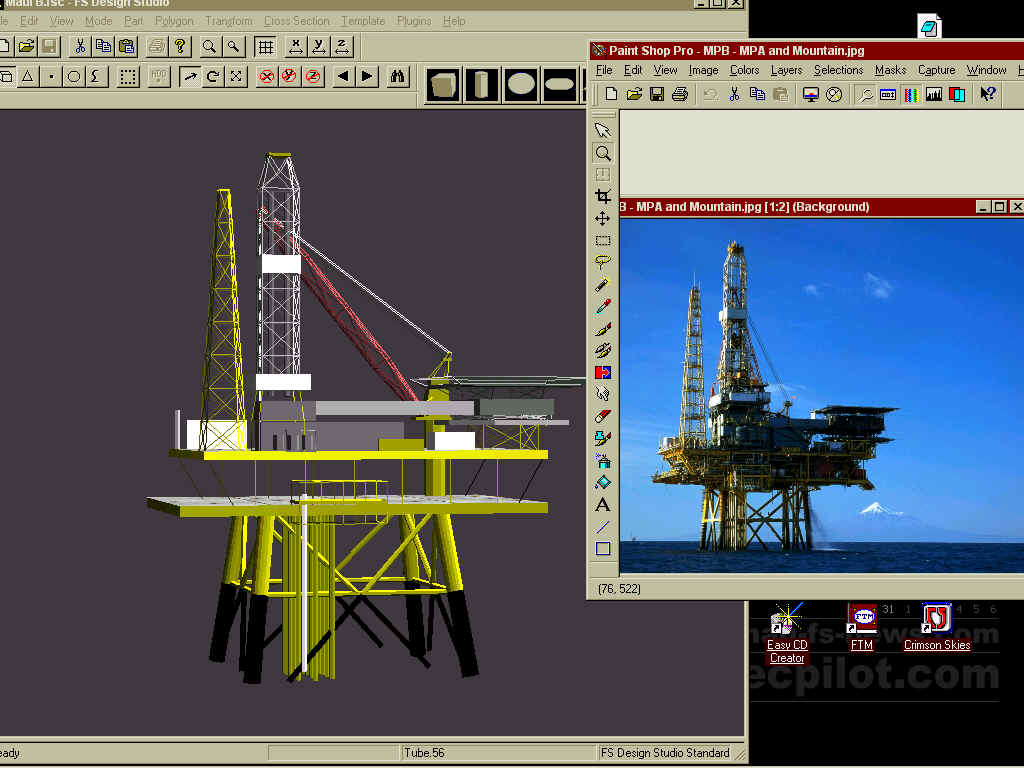The width and height of the screenshot is (1024, 768).
Task: Select the Airbrush spray tool
Action: pyautogui.click(x=603, y=460)
